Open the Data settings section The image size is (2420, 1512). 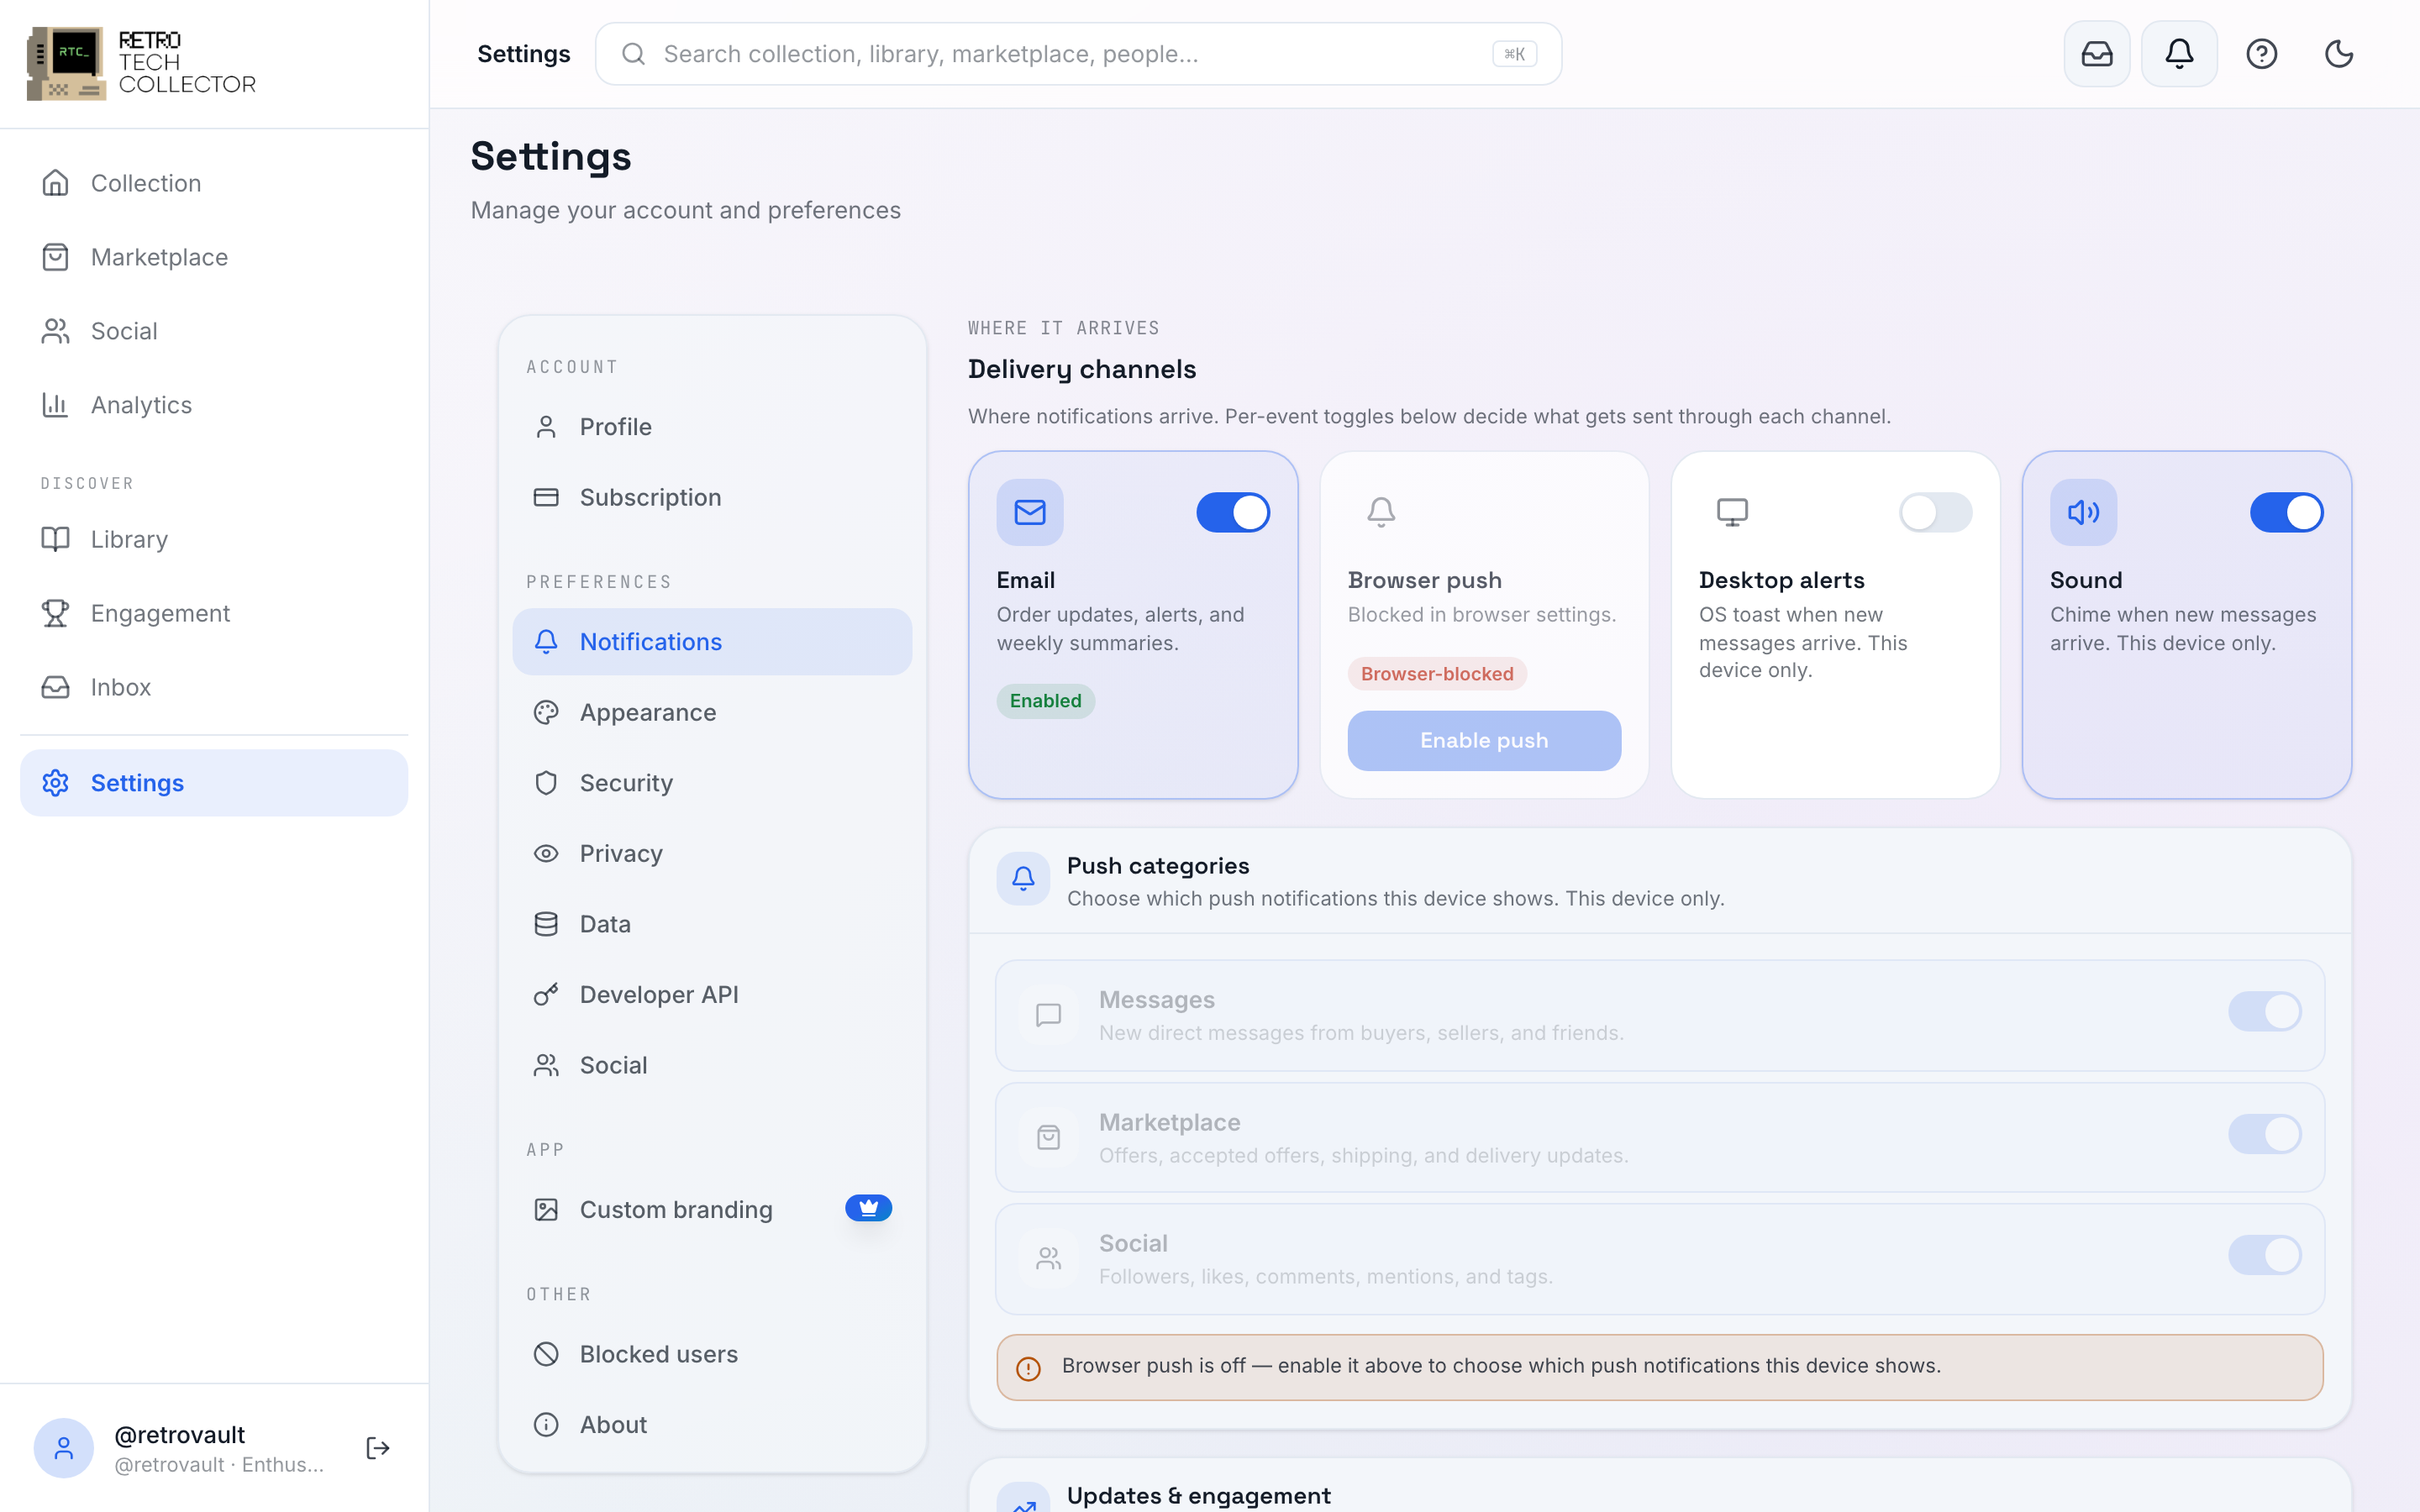click(x=712, y=924)
